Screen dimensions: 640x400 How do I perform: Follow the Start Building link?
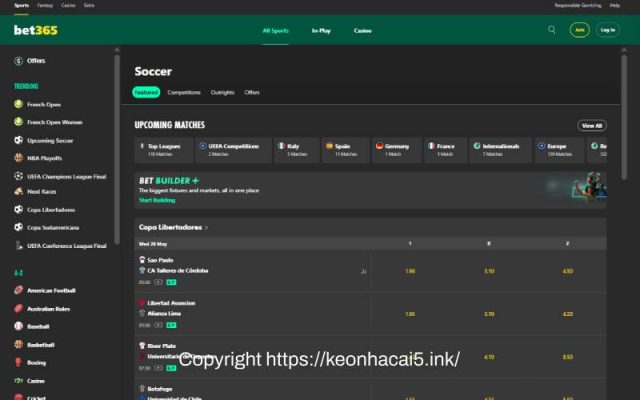(157, 200)
